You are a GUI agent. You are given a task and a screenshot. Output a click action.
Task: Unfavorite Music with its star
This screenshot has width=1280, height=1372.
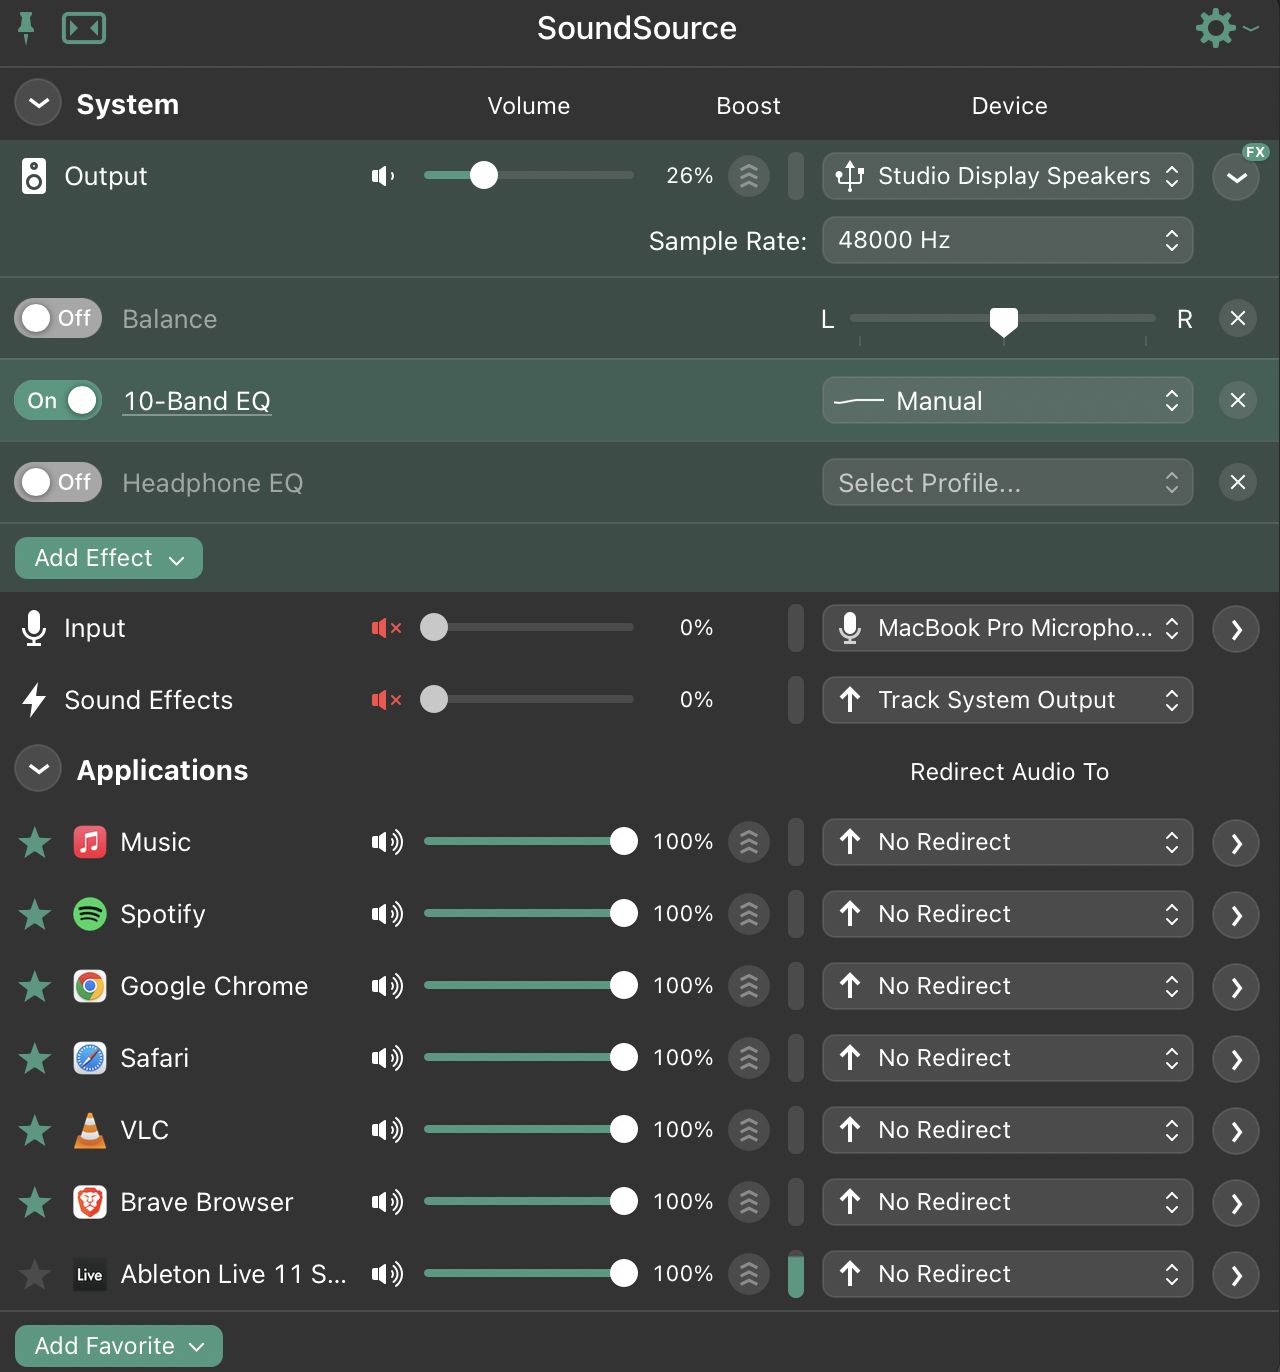tap(35, 842)
